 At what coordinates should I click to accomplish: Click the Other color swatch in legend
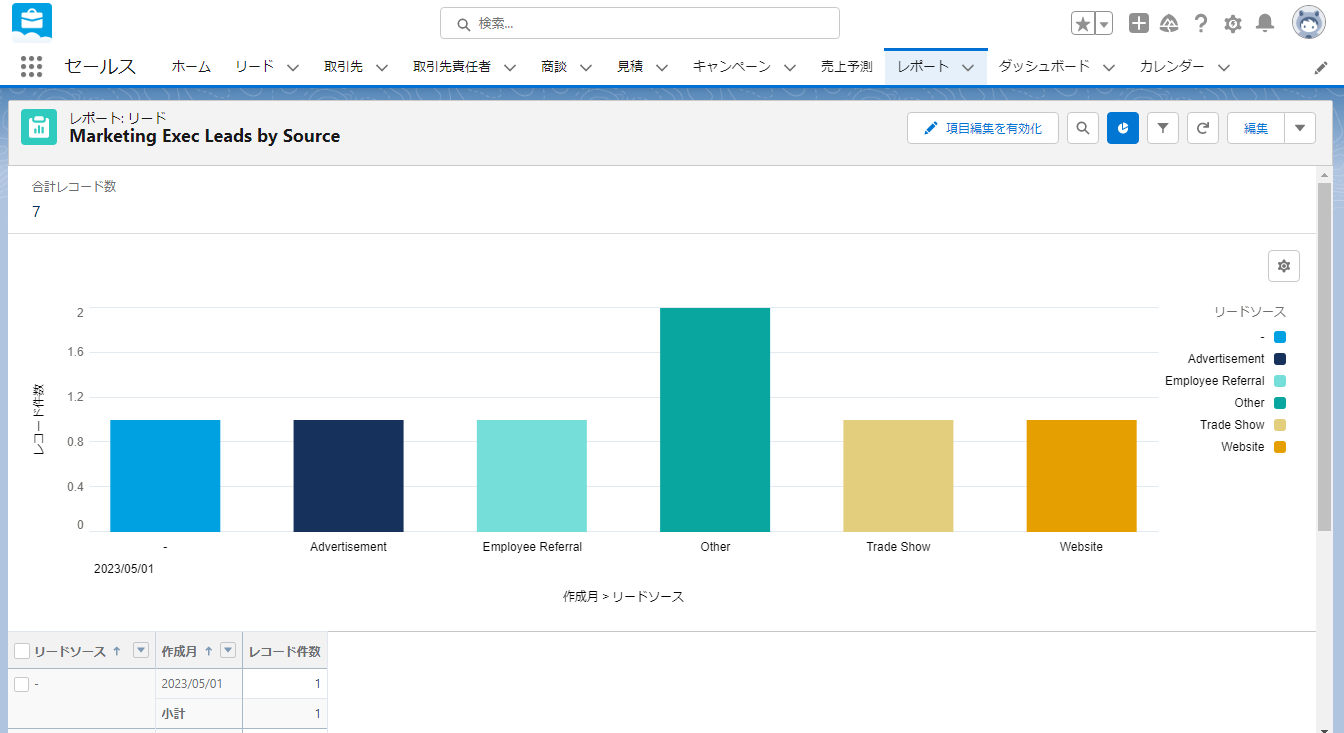(1280, 403)
